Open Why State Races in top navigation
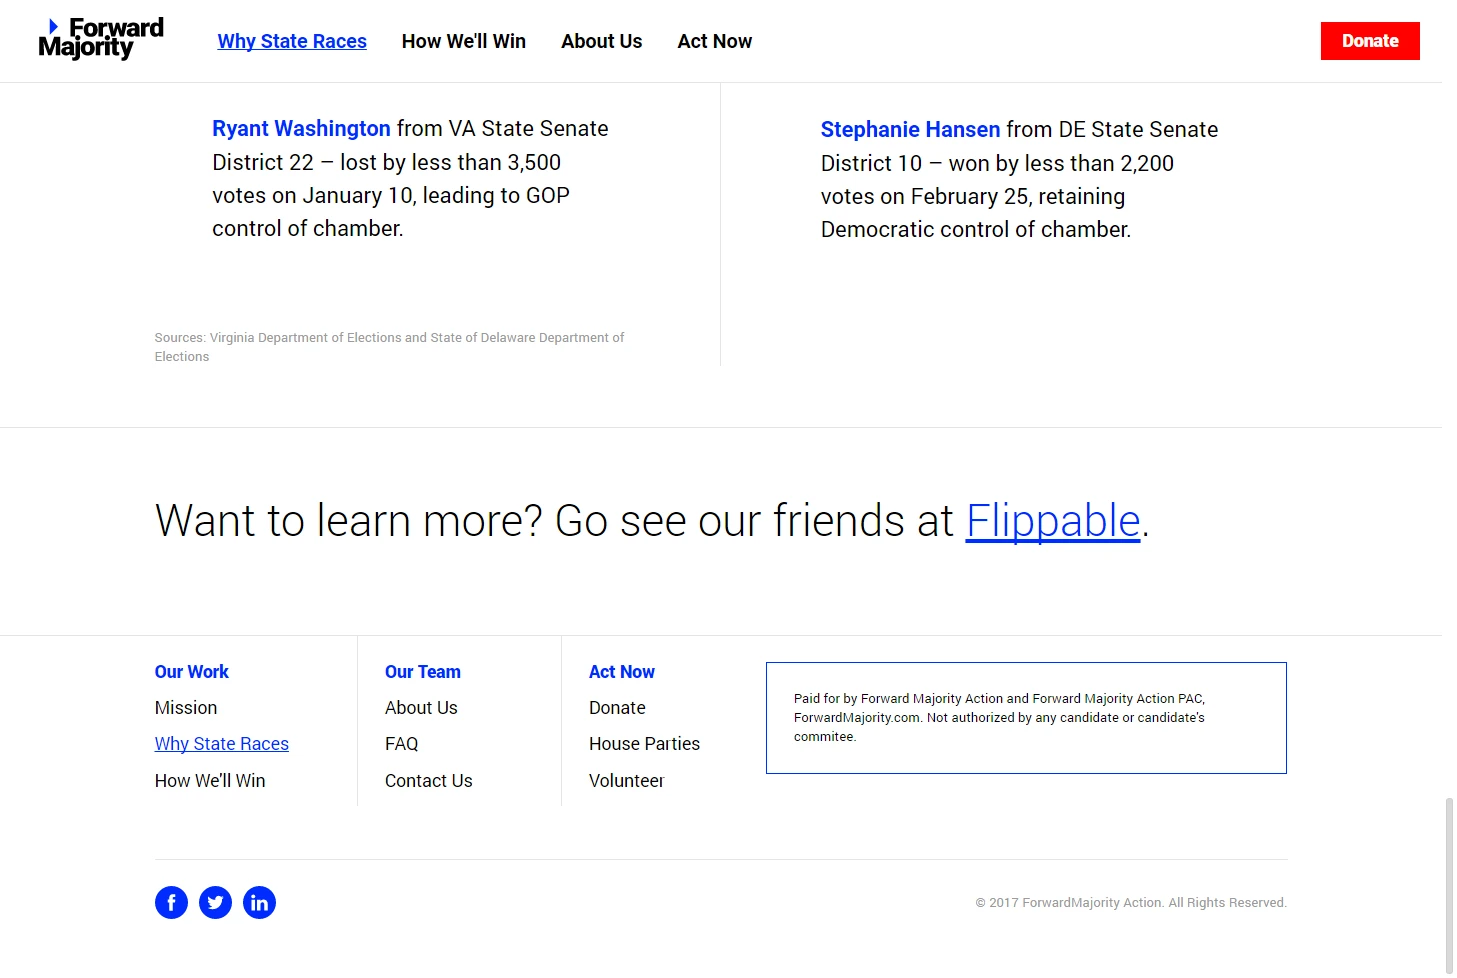This screenshot has width=1457, height=978. point(292,41)
